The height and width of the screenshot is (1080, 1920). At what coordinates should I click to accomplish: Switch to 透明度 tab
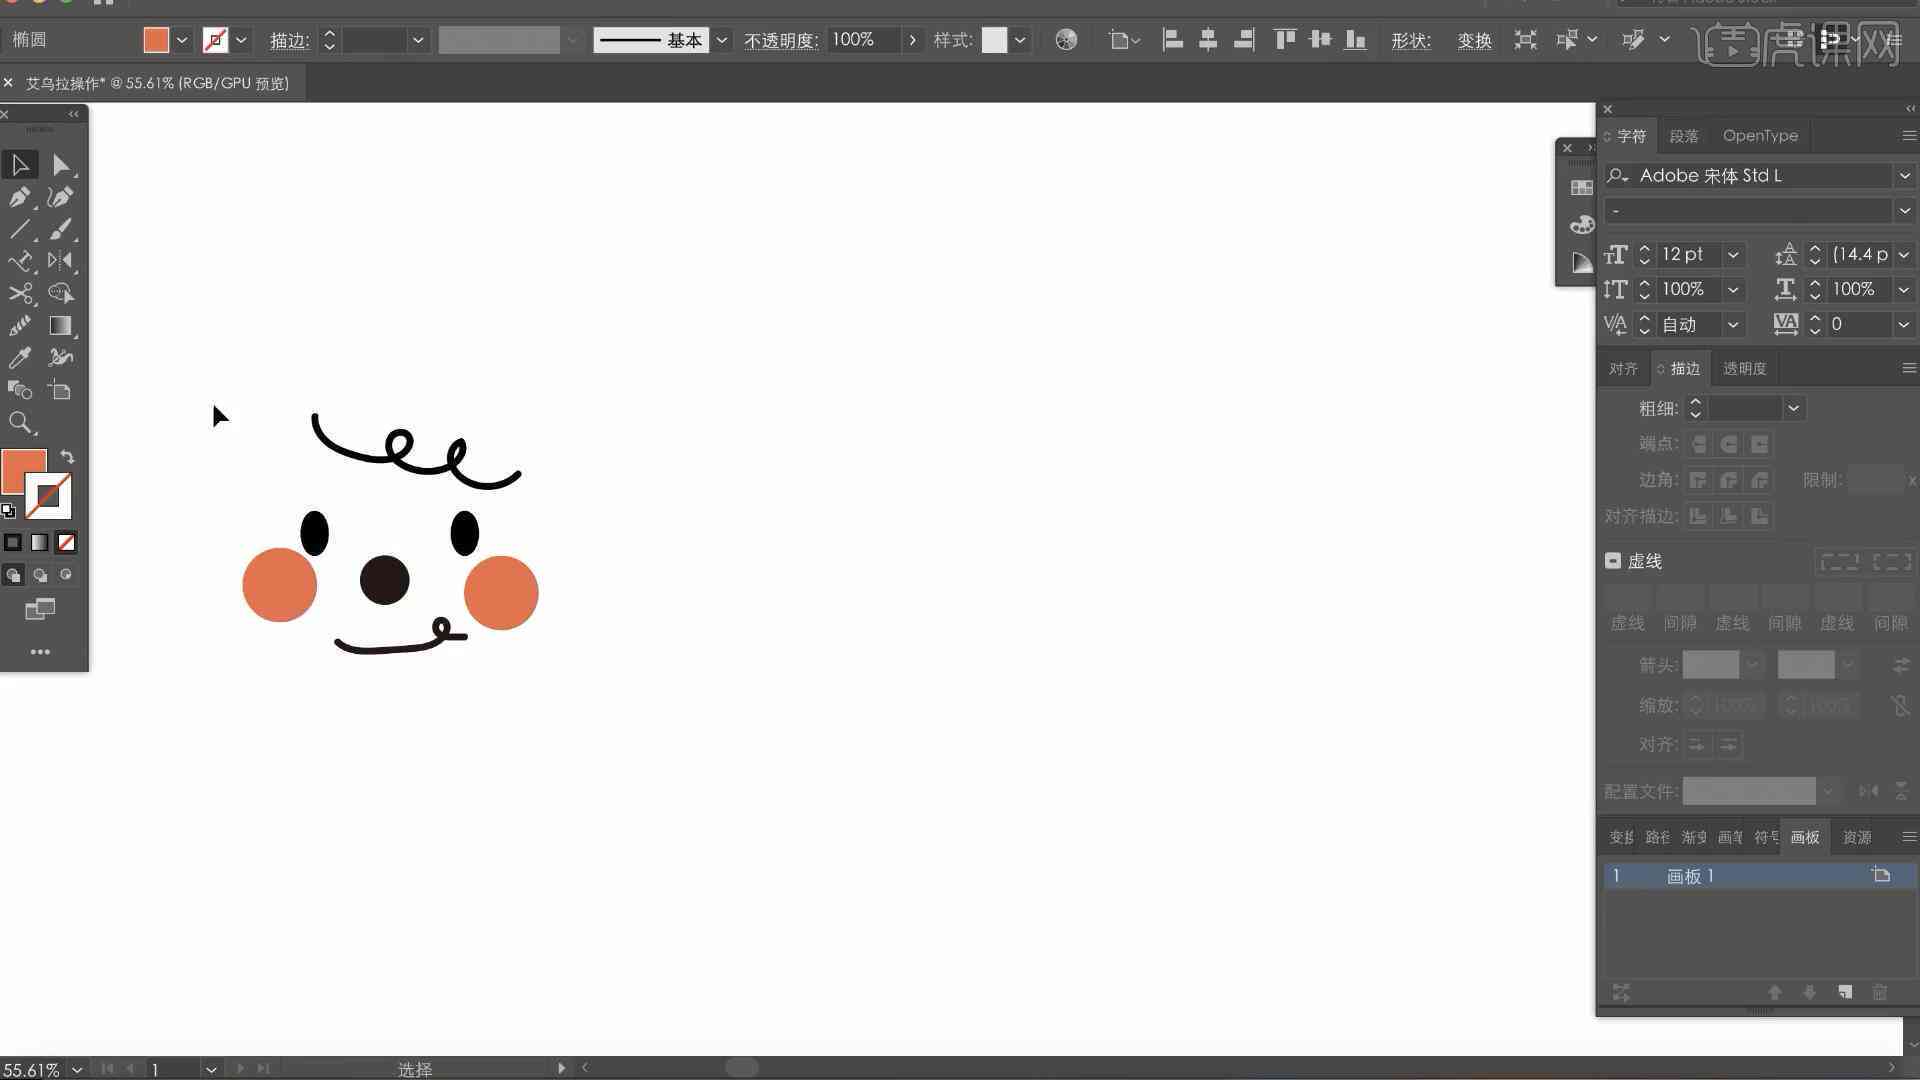tap(1744, 368)
